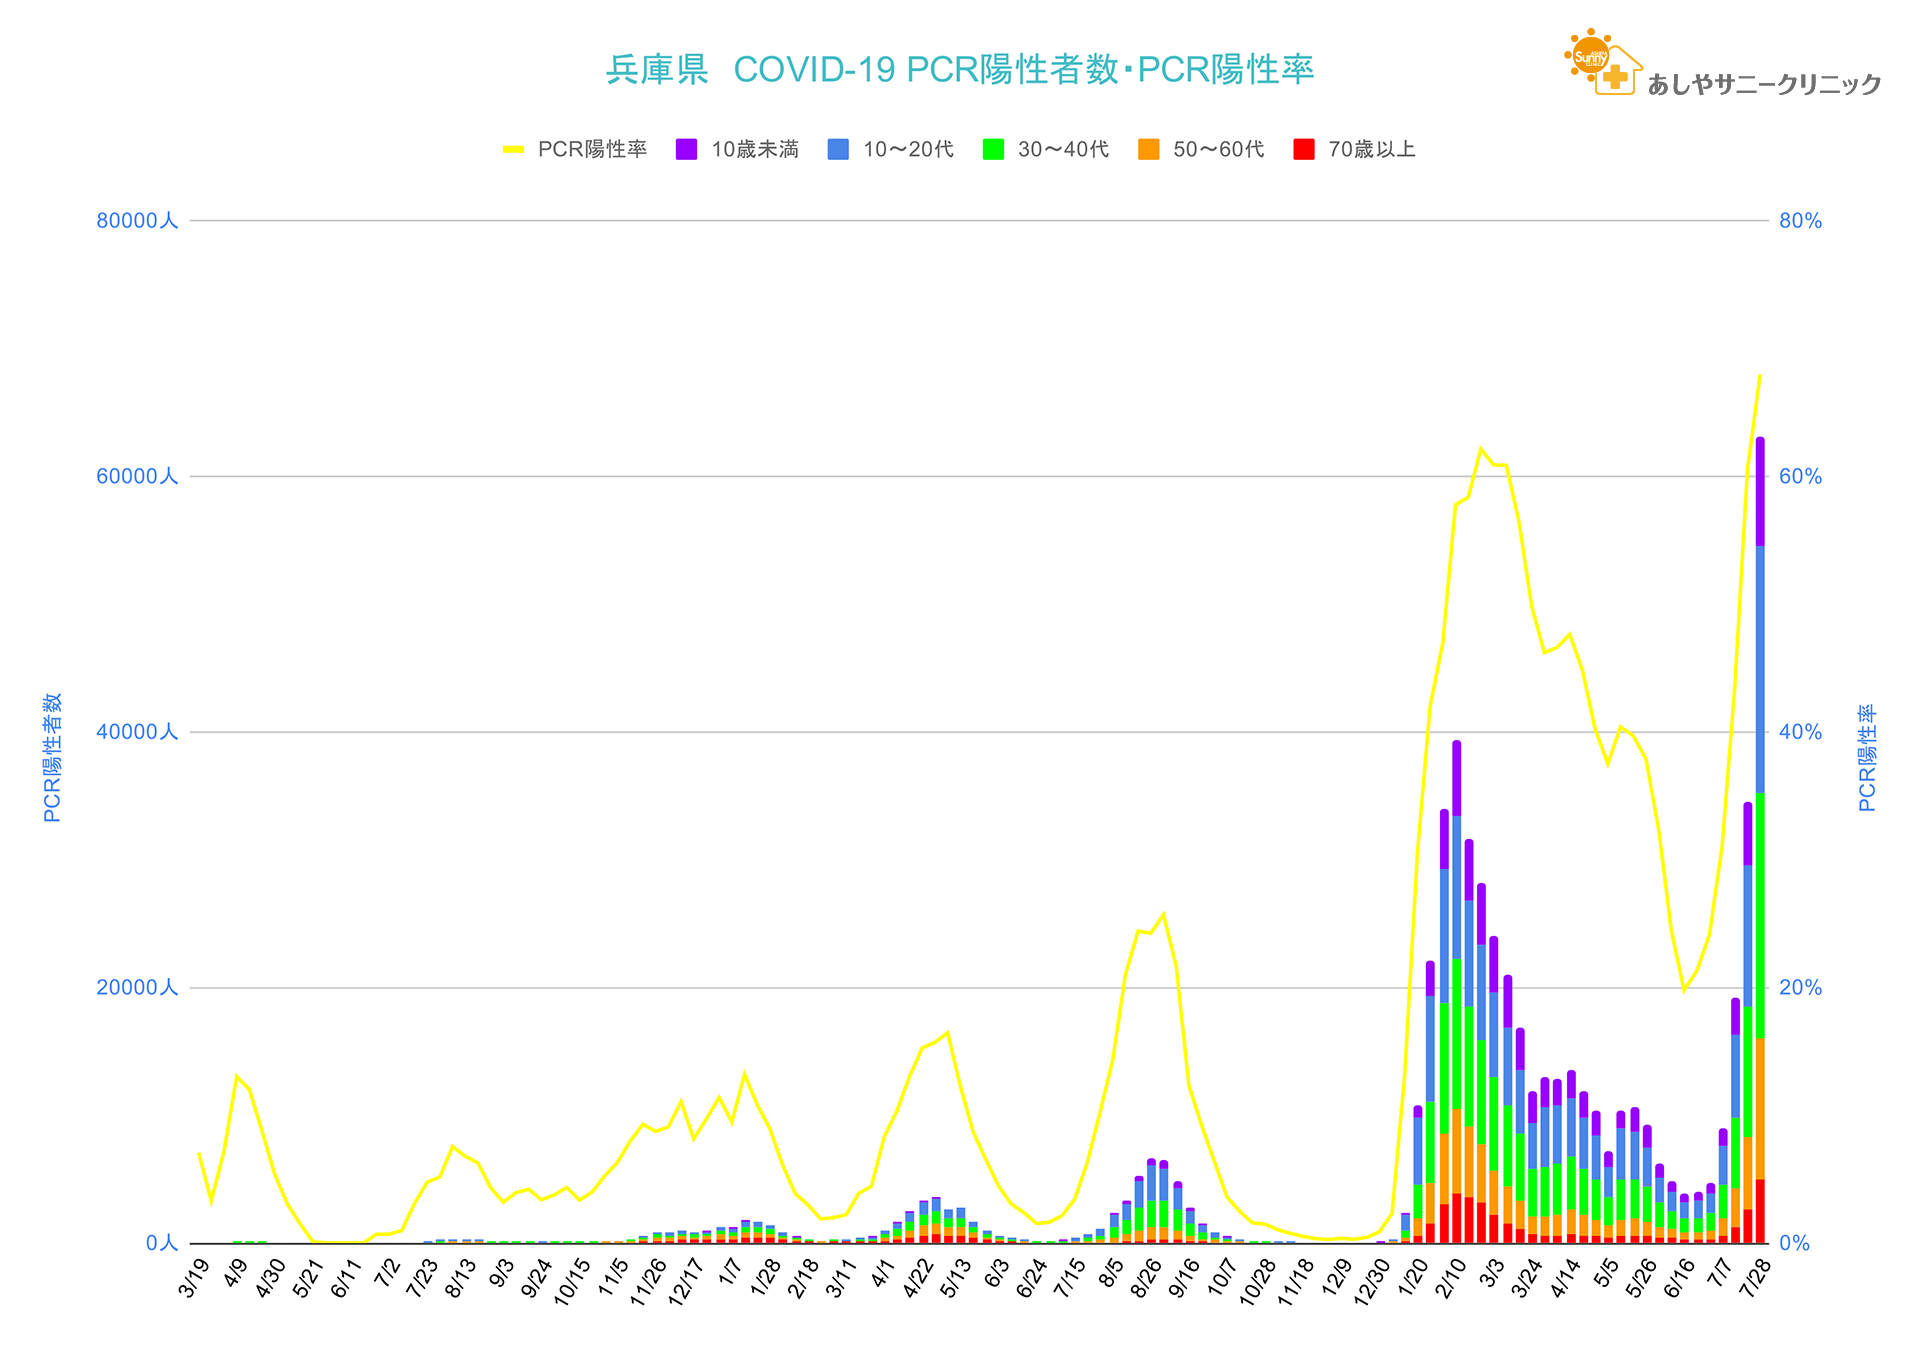Click the あしやサニークリニック clinic name text
This screenshot has height=1355, width=1920.
[x=1763, y=85]
